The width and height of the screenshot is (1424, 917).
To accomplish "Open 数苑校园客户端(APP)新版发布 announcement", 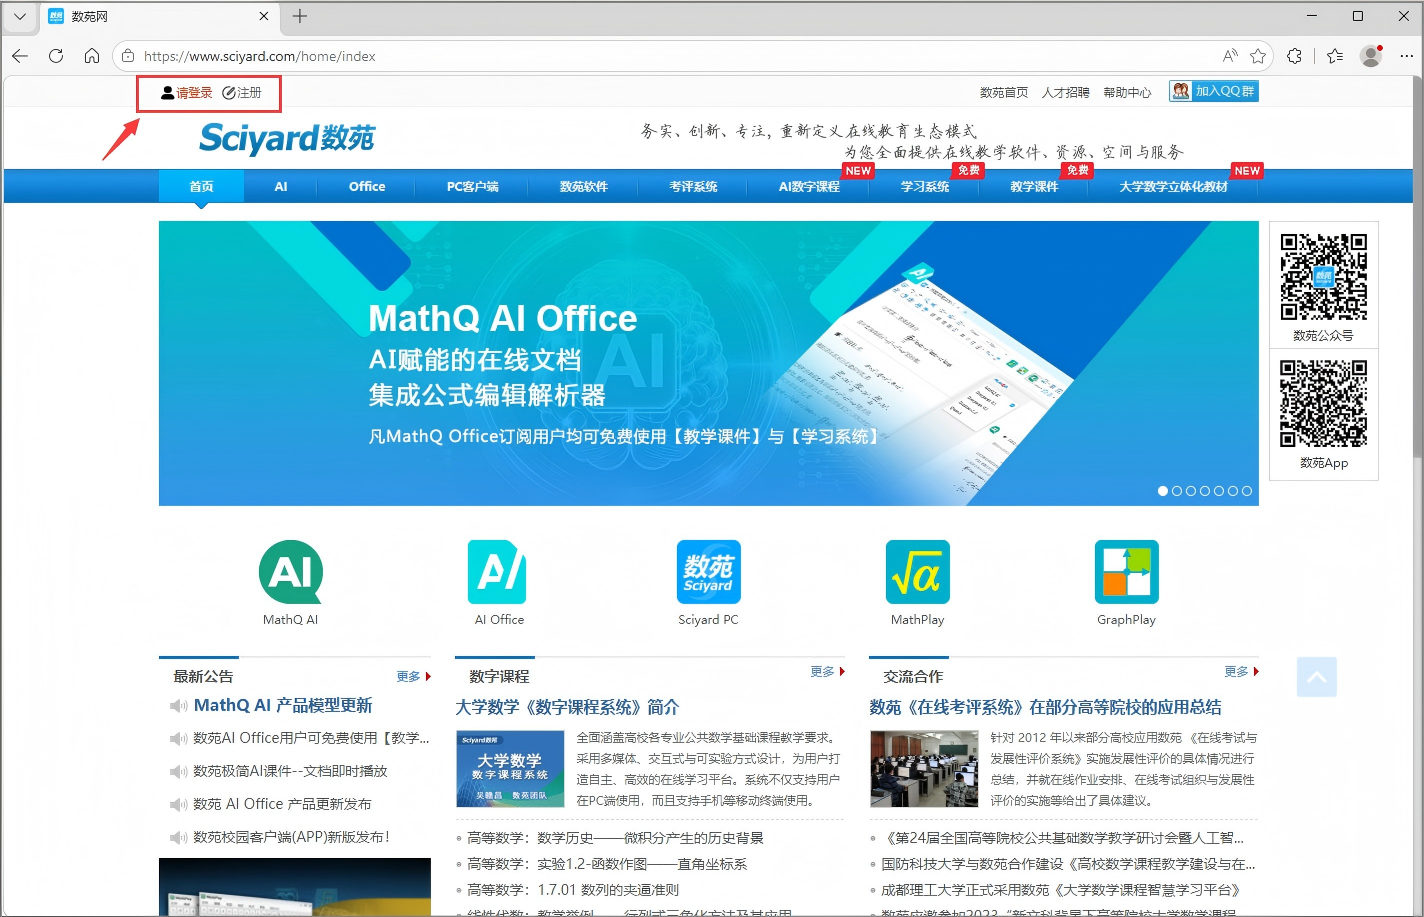I will pos(291,837).
